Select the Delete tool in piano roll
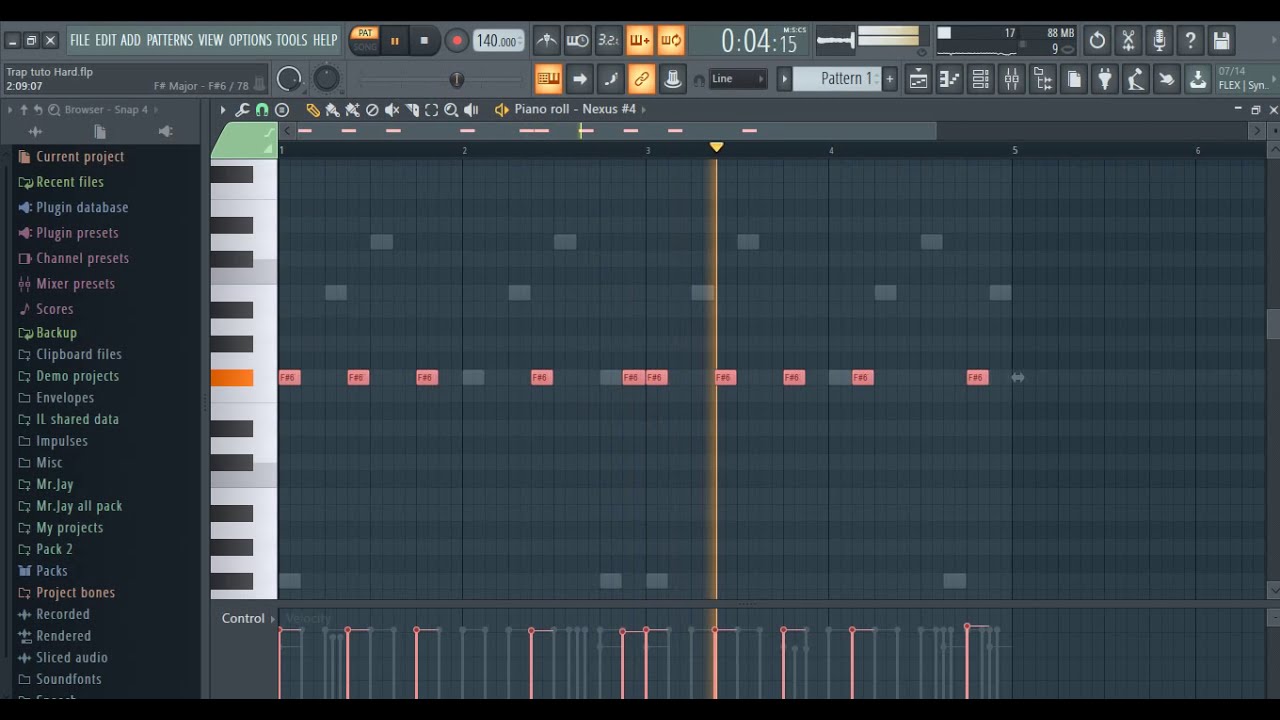Screen dimensions: 1280x720 coord(372,110)
